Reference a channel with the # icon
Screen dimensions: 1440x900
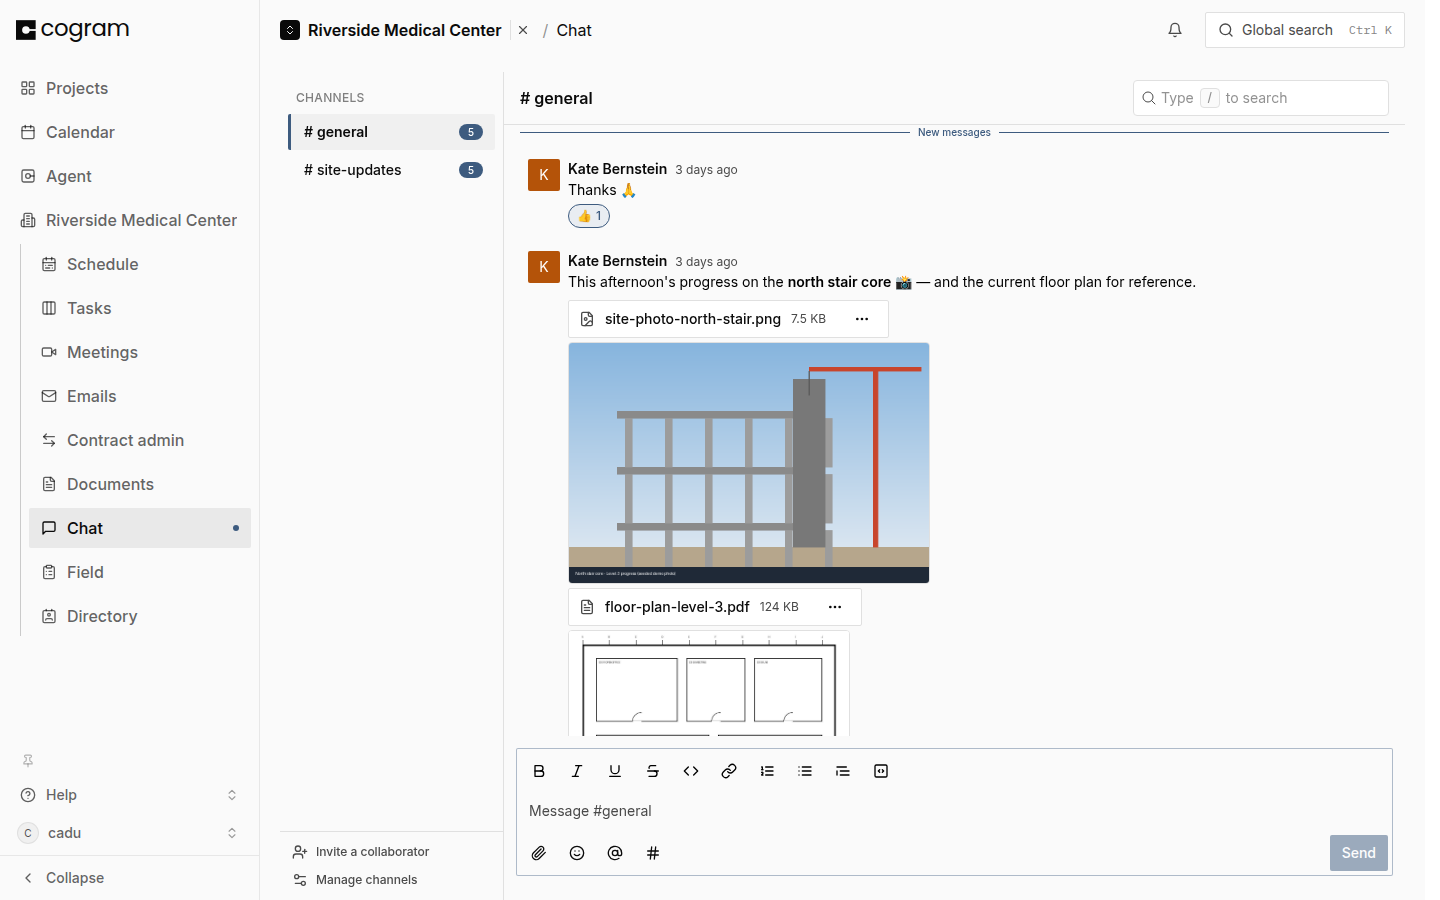pyautogui.click(x=653, y=853)
